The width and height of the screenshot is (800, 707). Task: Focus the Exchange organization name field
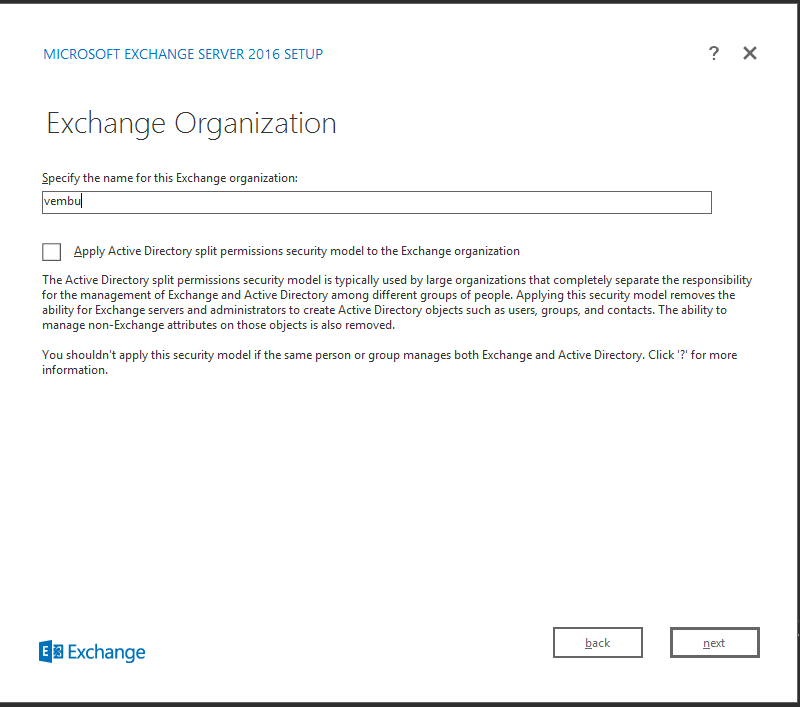(377, 202)
